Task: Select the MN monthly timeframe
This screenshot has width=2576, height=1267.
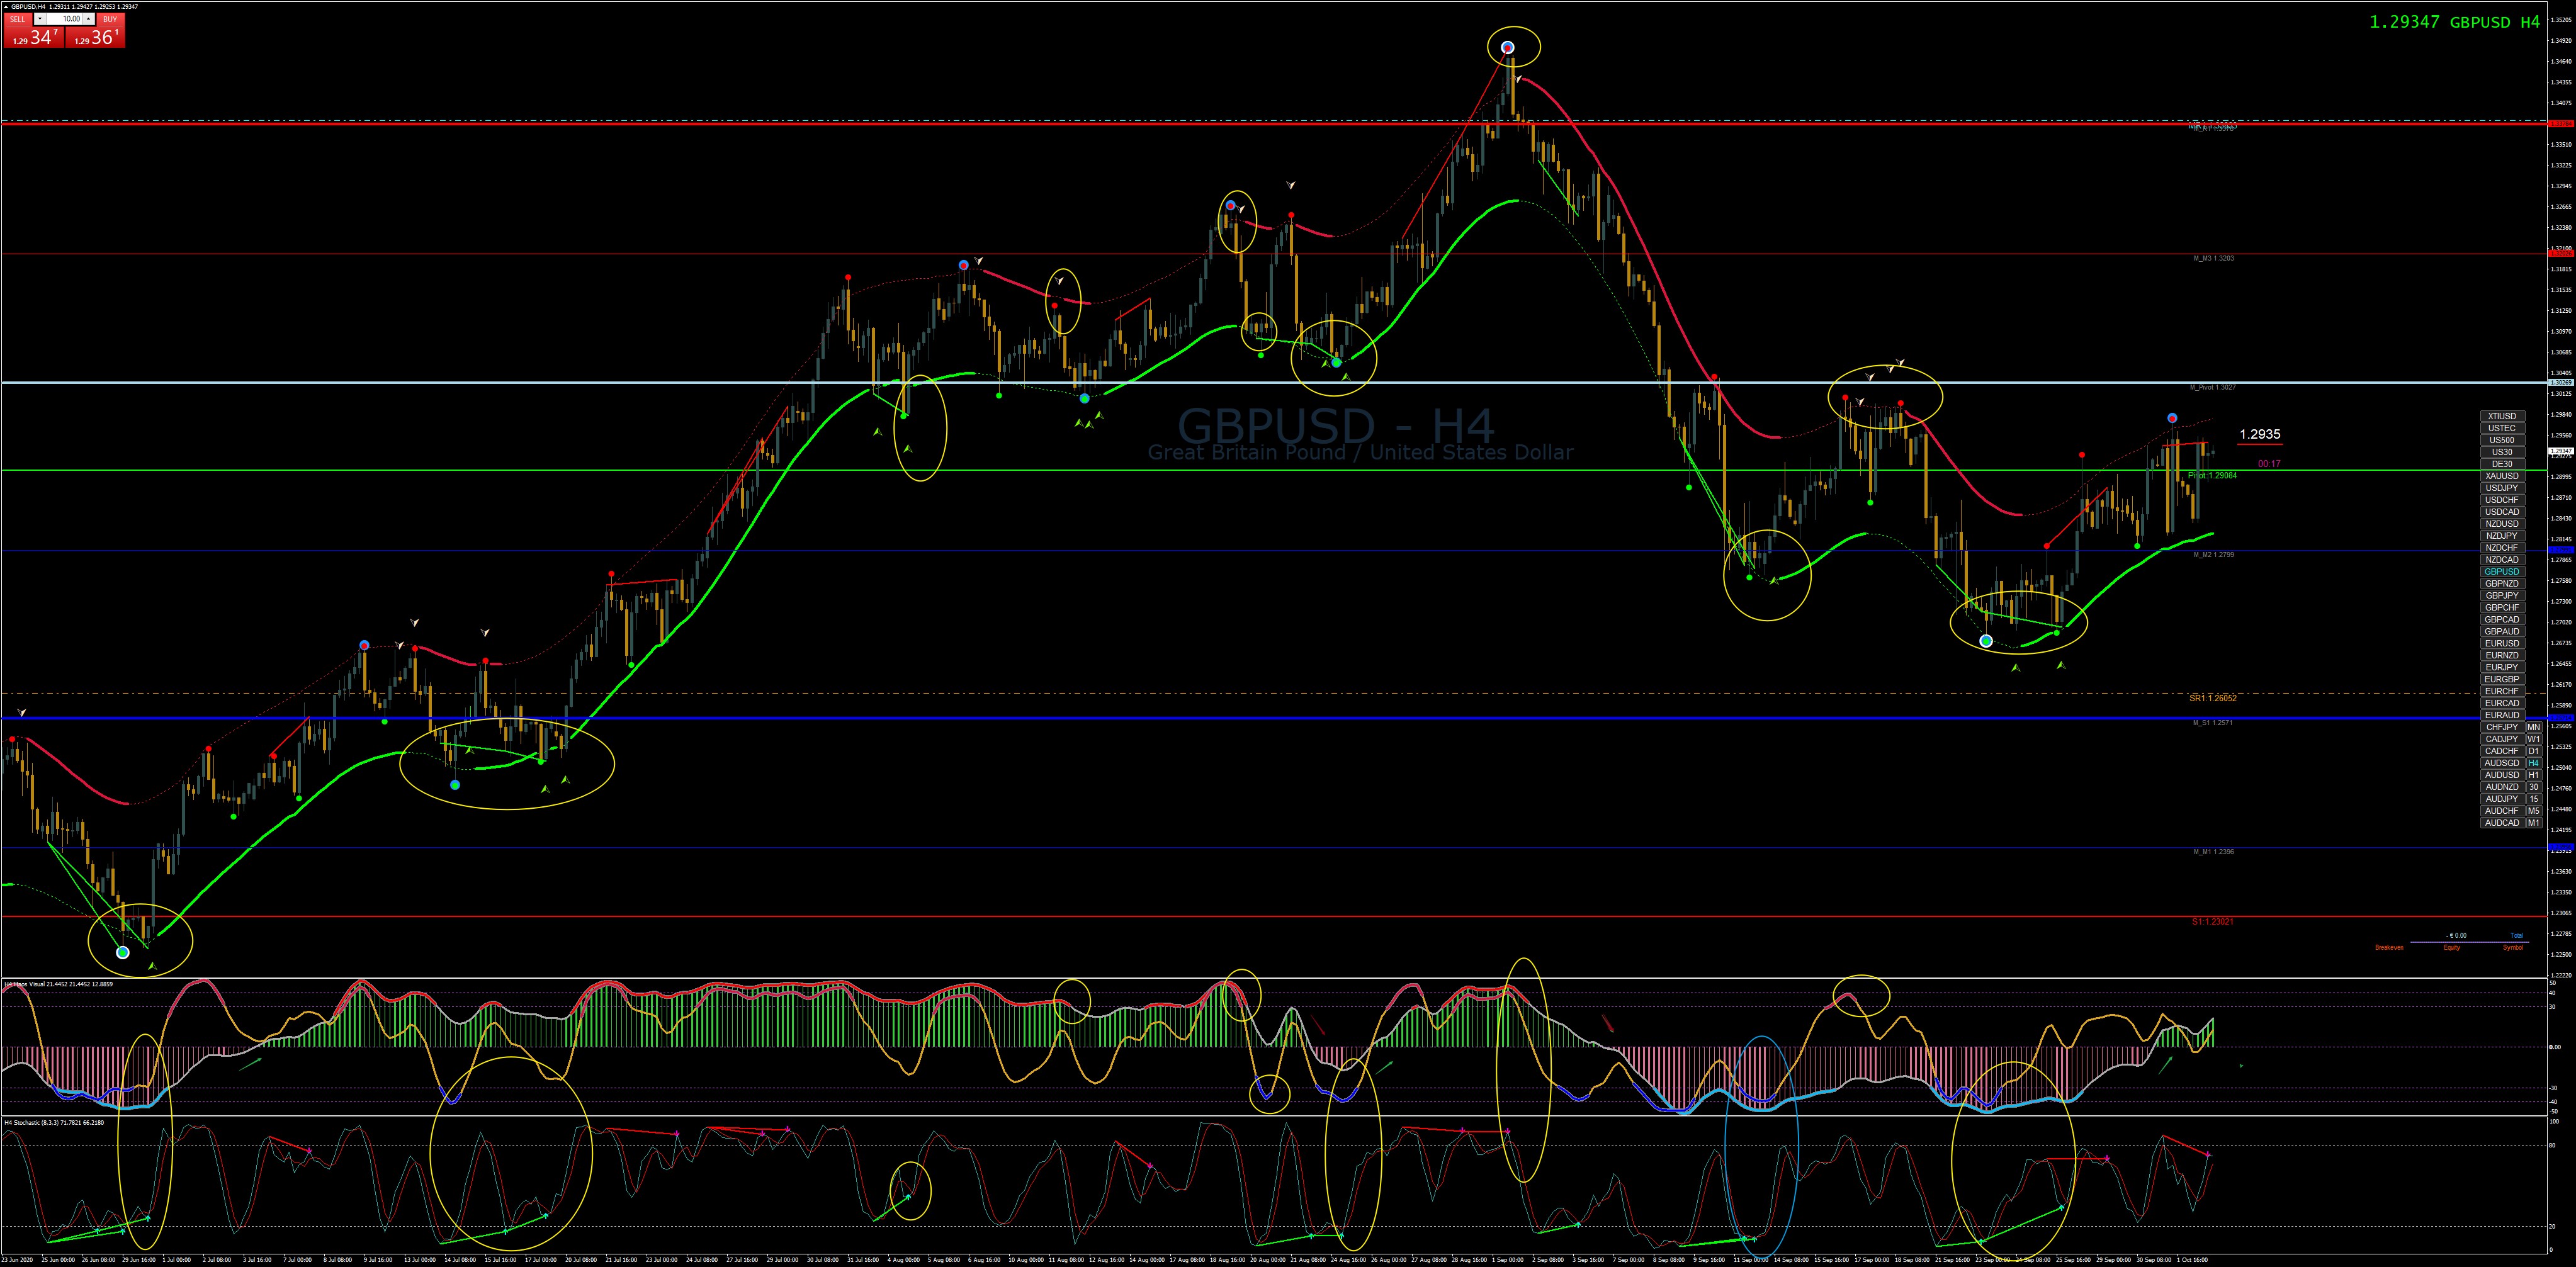Action: 2534,727
